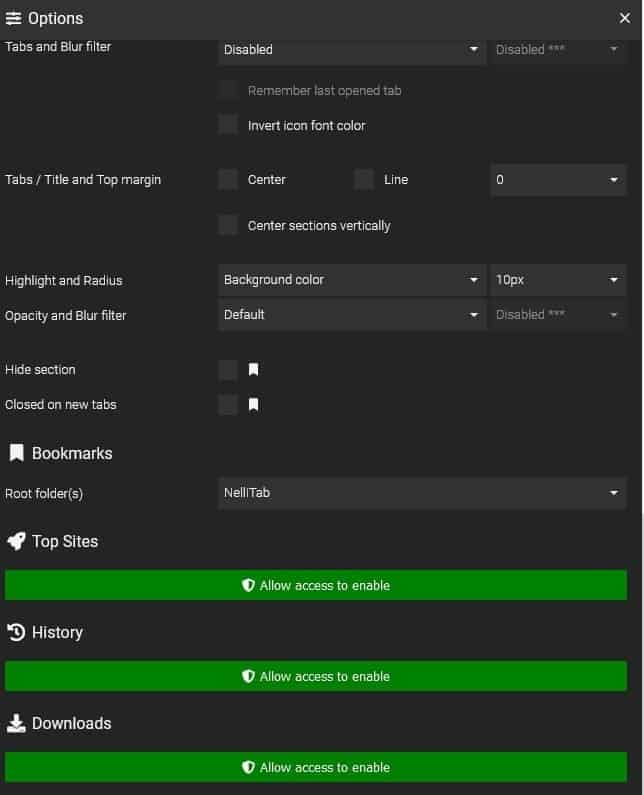The width and height of the screenshot is (644, 795).
Task: Click the Bookmarks section heading icon
Action: tap(16, 453)
